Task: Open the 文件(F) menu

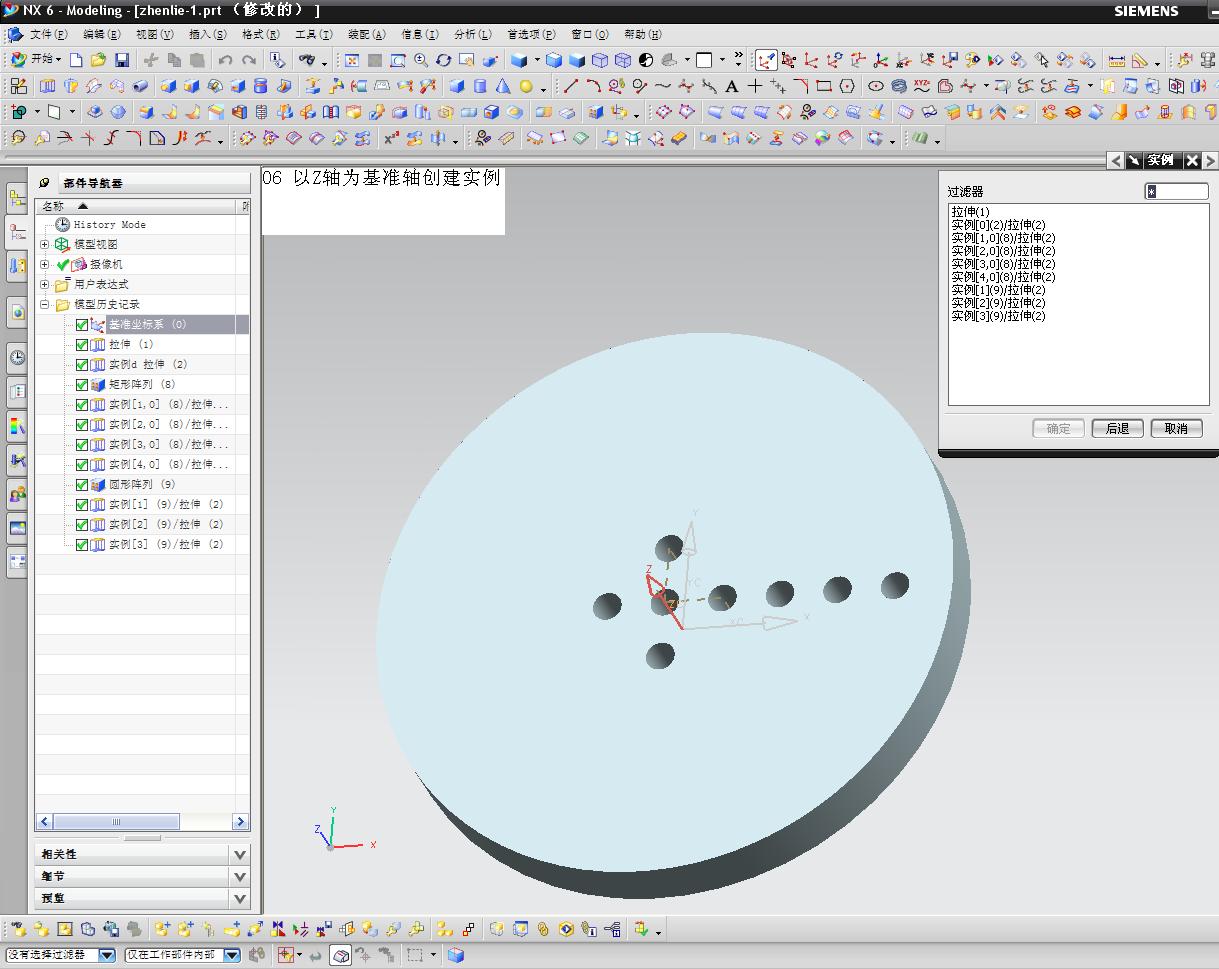Action: pos(49,34)
